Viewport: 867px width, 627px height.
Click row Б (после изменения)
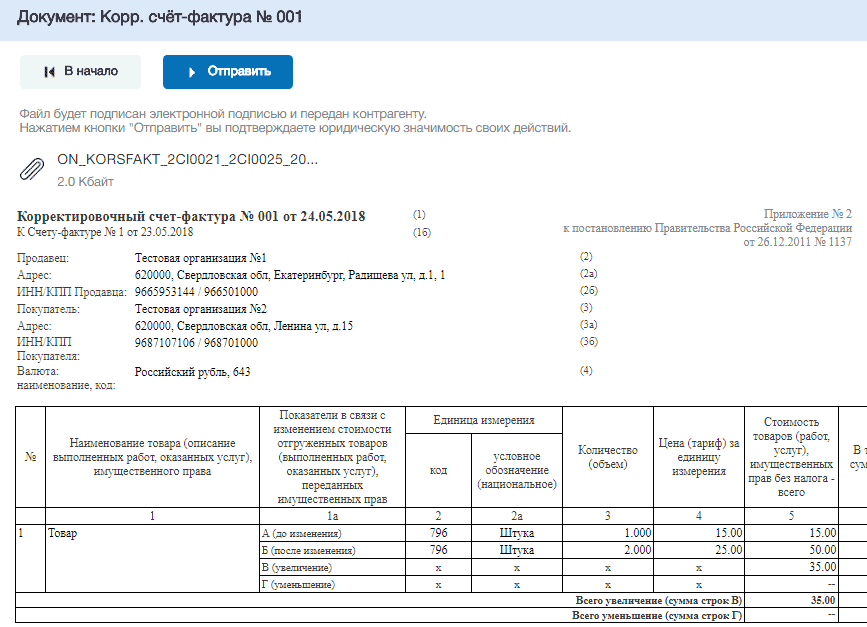click(309, 551)
